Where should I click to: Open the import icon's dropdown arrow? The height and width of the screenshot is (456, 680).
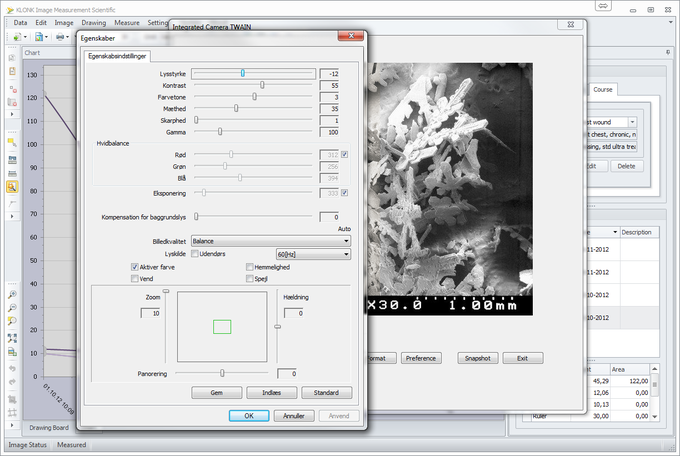click(25, 37)
